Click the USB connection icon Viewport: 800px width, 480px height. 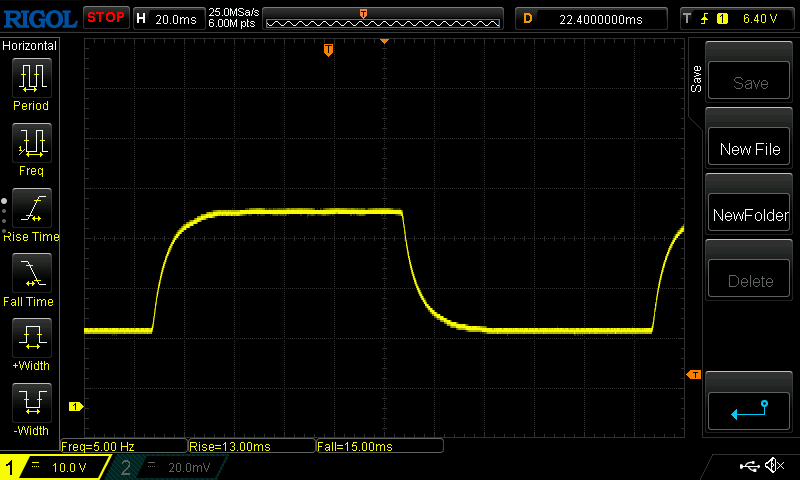pyautogui.click(x=749, y=466)
